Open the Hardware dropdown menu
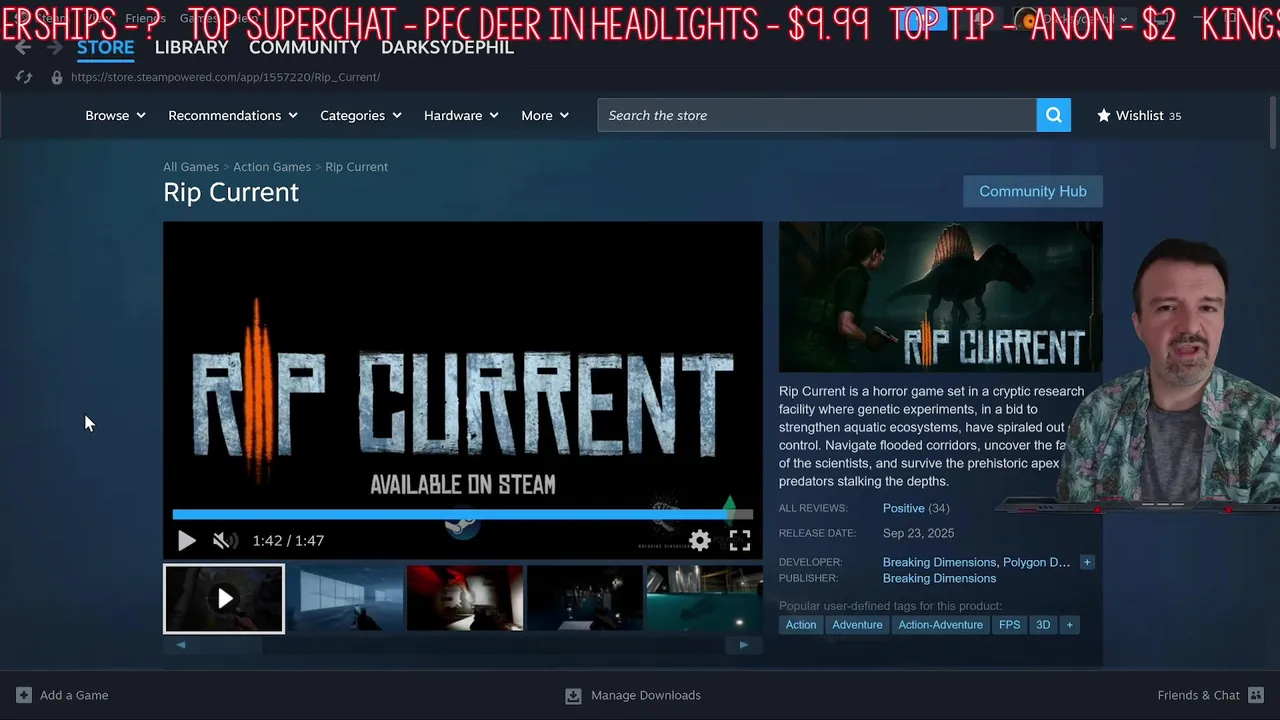The image size is (1280, 720). 461,115
